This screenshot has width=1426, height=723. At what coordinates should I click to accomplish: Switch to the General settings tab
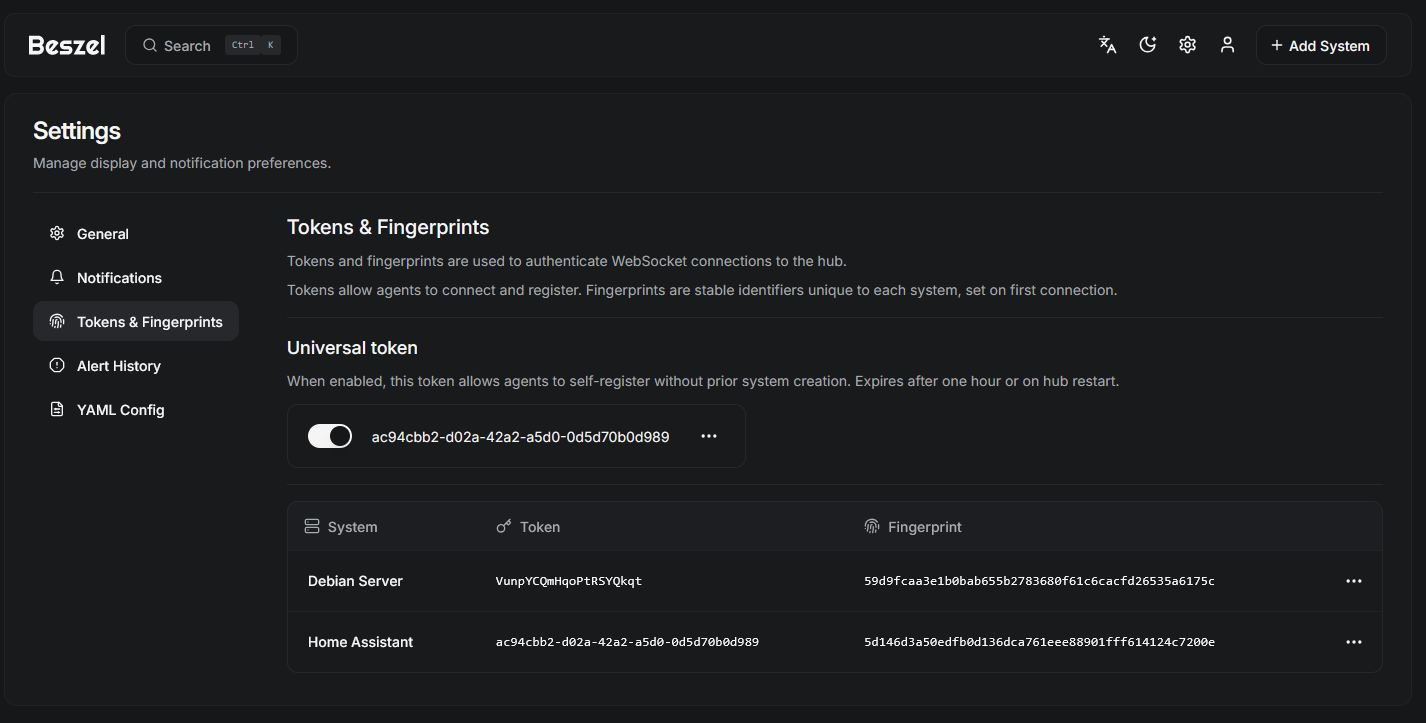pyautogui.click(x=103, y=234)
